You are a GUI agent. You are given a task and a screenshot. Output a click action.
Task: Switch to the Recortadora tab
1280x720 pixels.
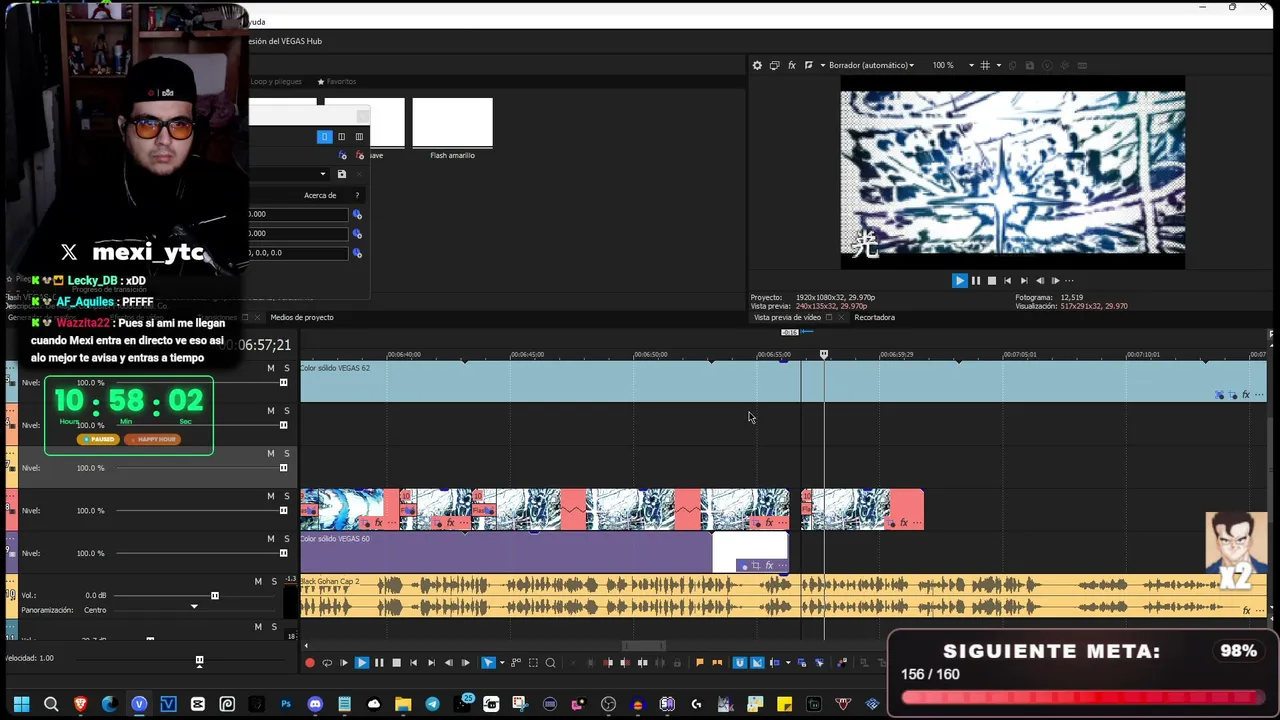(x=874, y=318)
